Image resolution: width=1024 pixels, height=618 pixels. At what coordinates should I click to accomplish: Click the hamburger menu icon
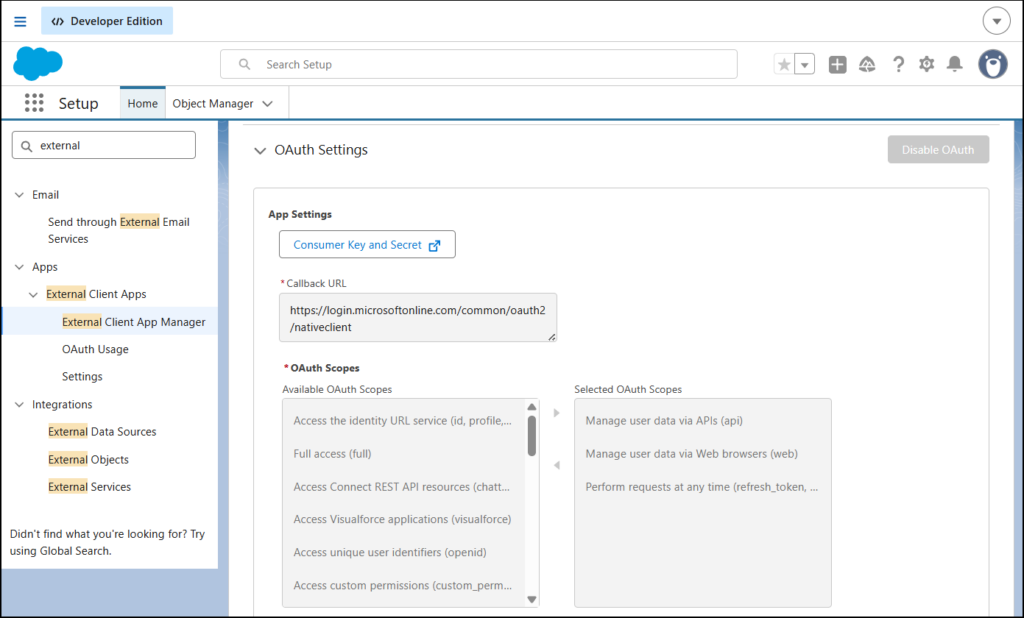19,20
